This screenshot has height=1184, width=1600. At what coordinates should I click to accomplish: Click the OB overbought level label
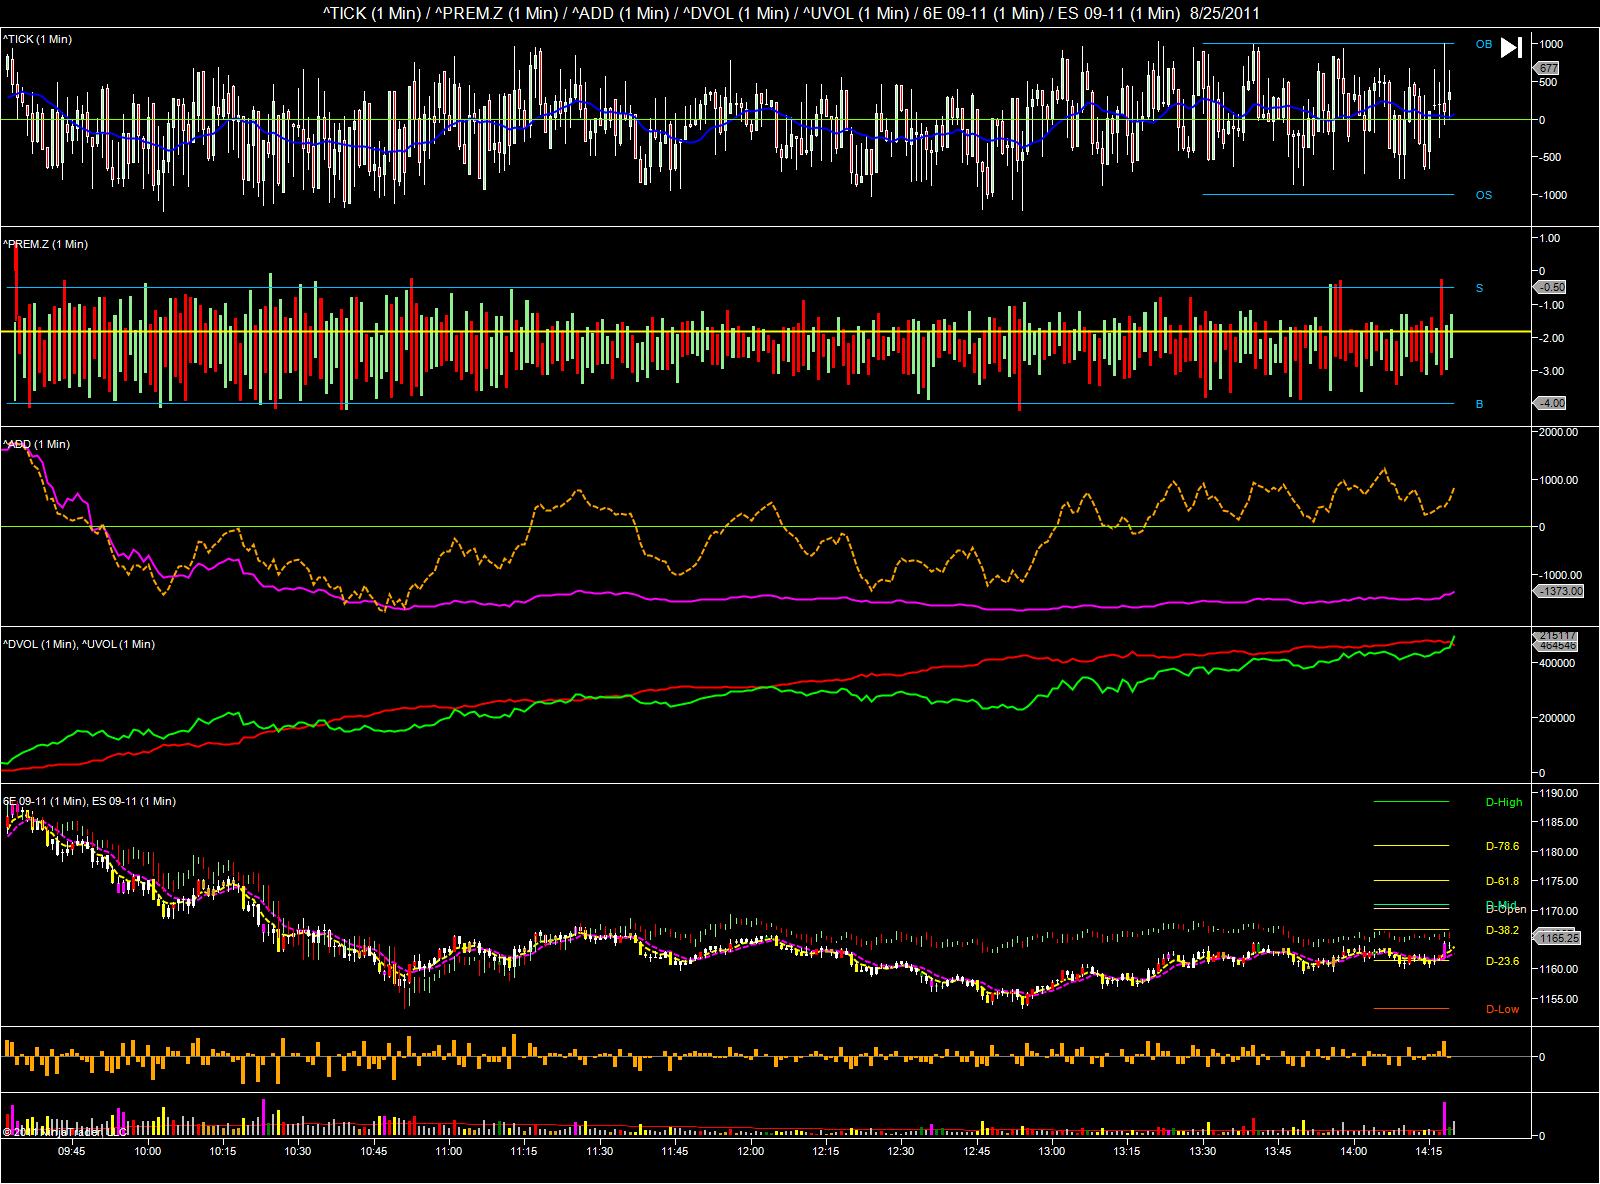(1483, 45)
